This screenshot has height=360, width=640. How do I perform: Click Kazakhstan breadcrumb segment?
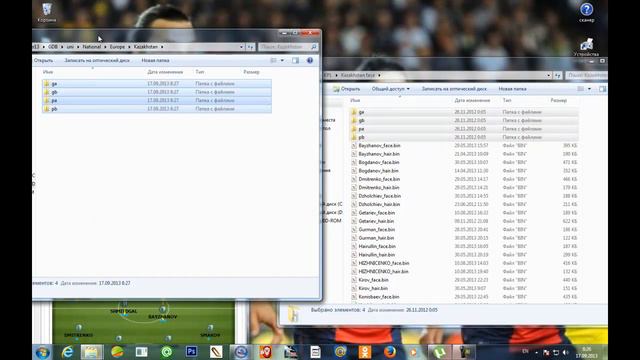(146, 47)
